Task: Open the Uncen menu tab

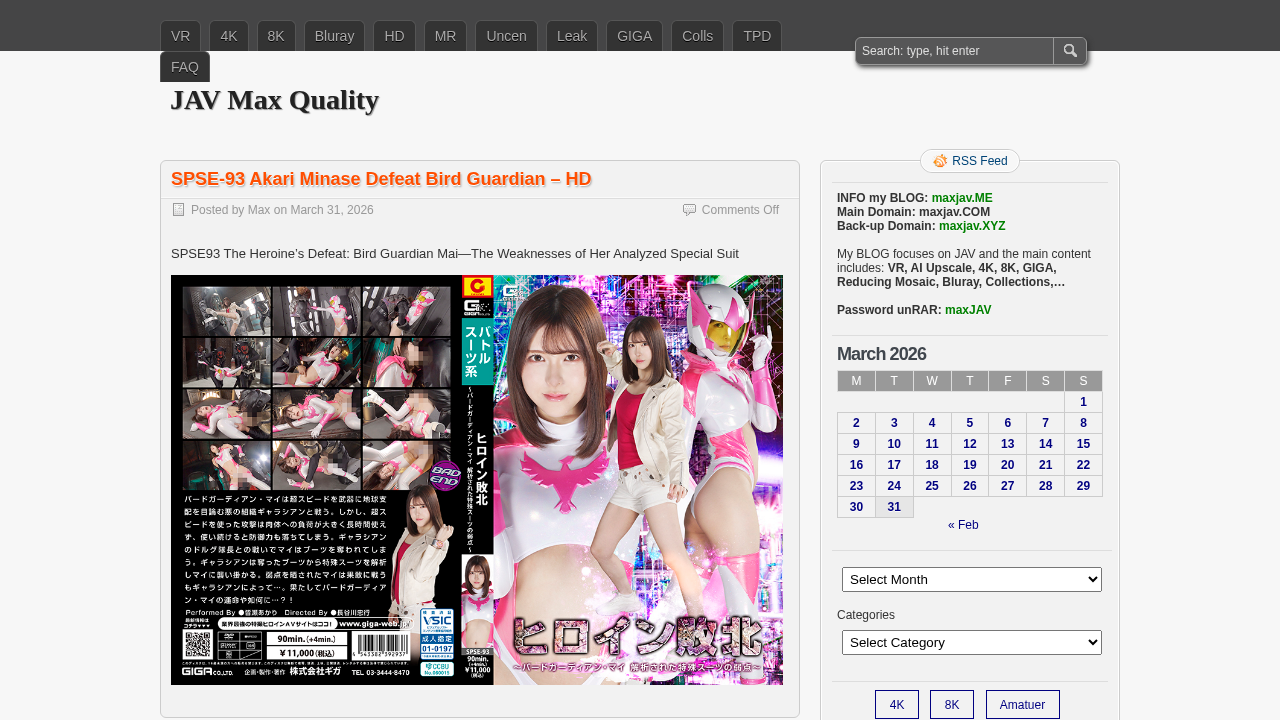Action: coord(506,36)
